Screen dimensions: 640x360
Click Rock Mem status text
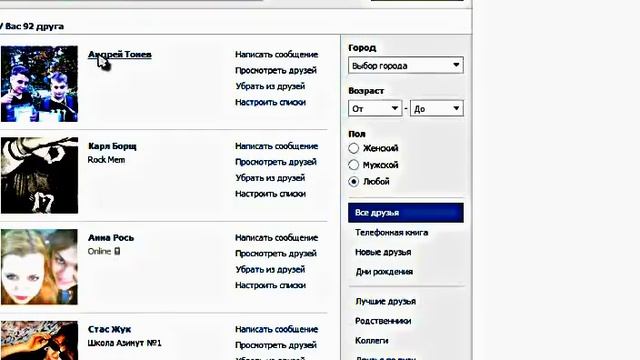(x=107, y=160)
